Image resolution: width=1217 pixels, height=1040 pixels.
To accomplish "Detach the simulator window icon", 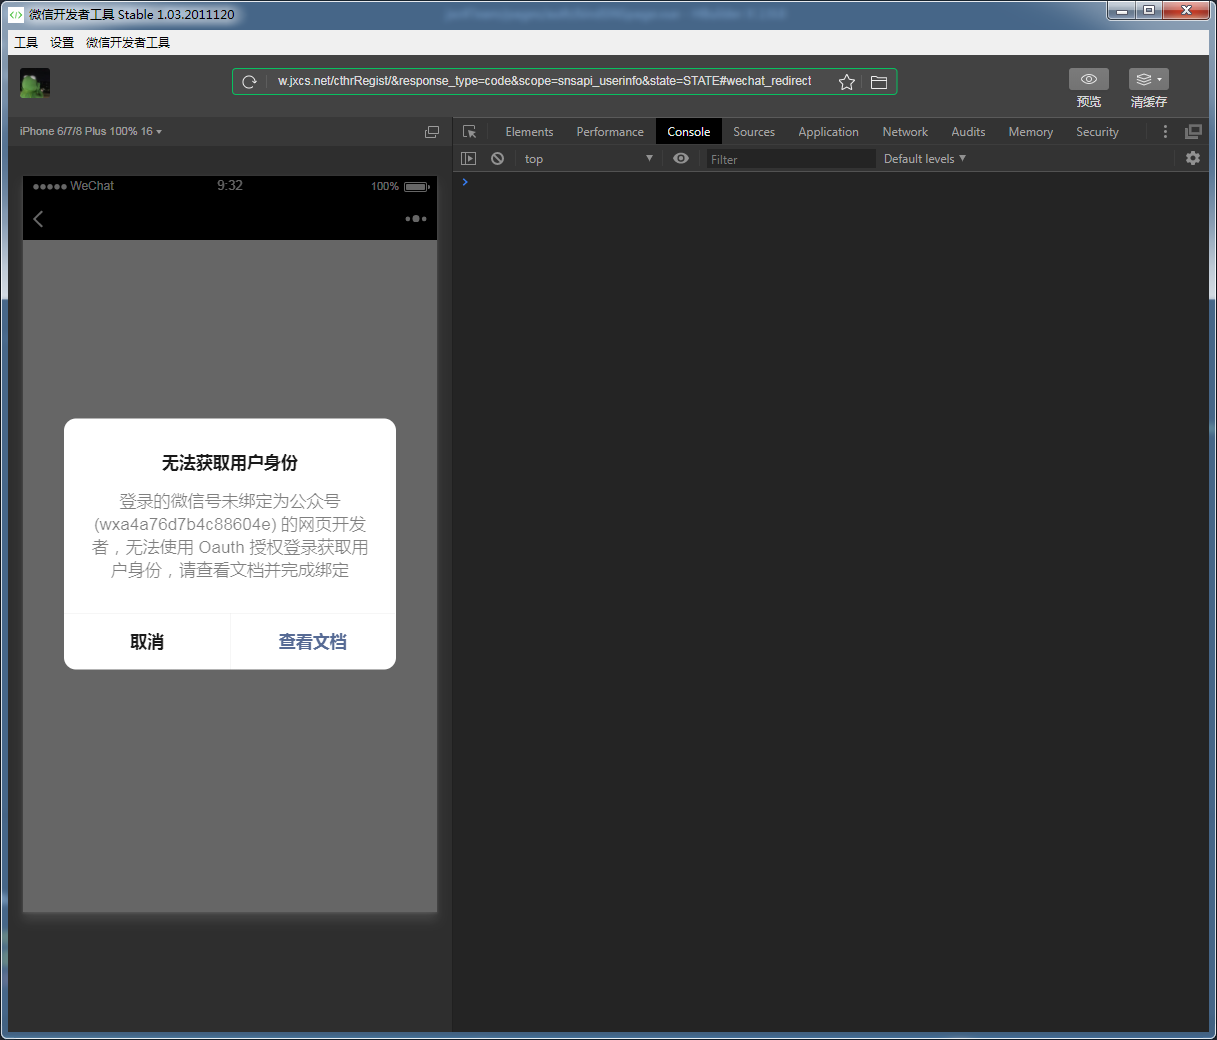I will (x=432, y=132).
